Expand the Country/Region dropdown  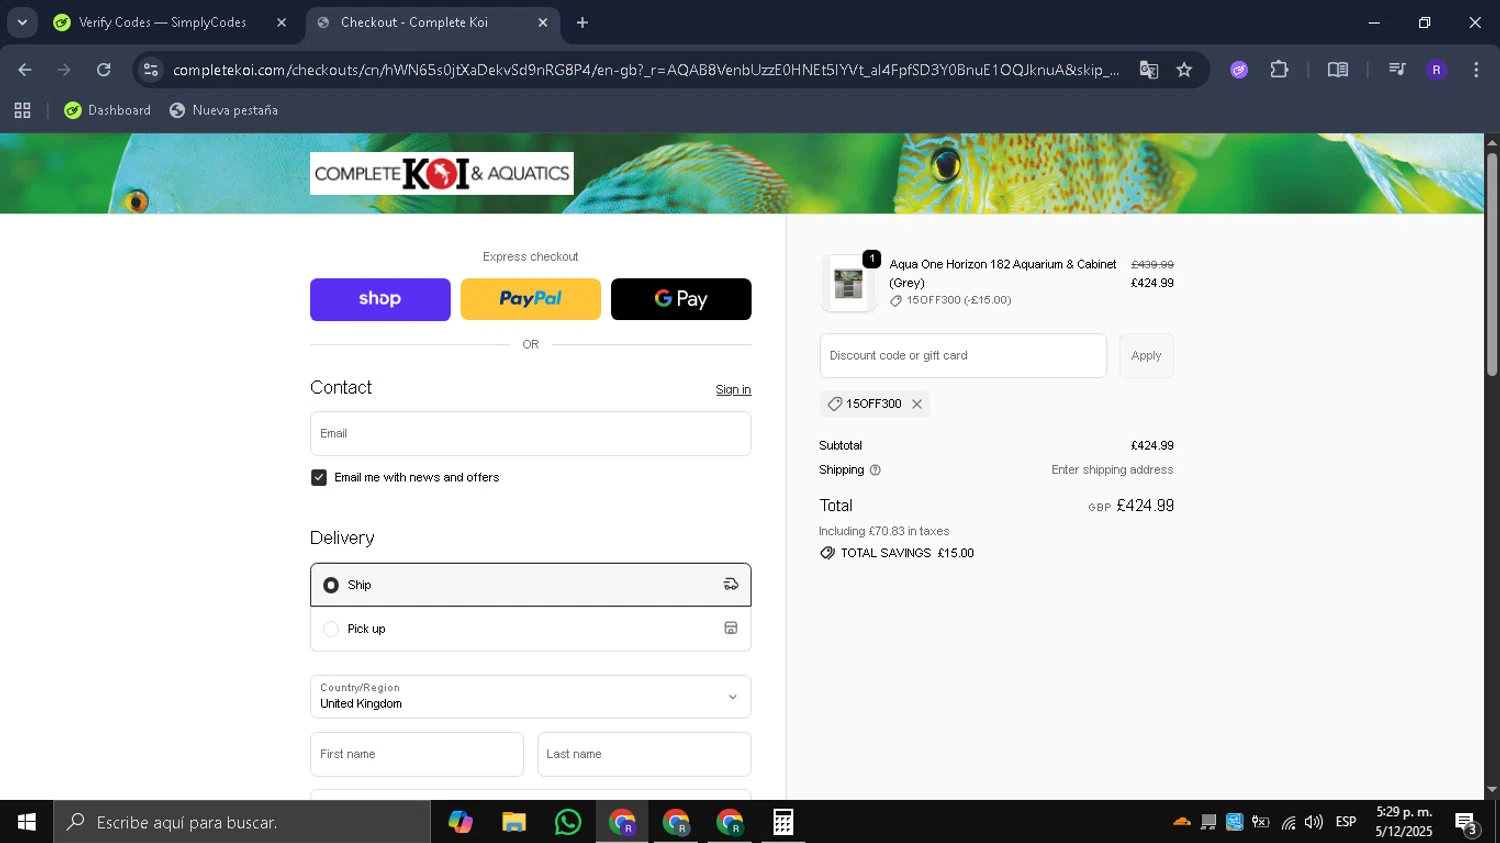click(530, 696)
